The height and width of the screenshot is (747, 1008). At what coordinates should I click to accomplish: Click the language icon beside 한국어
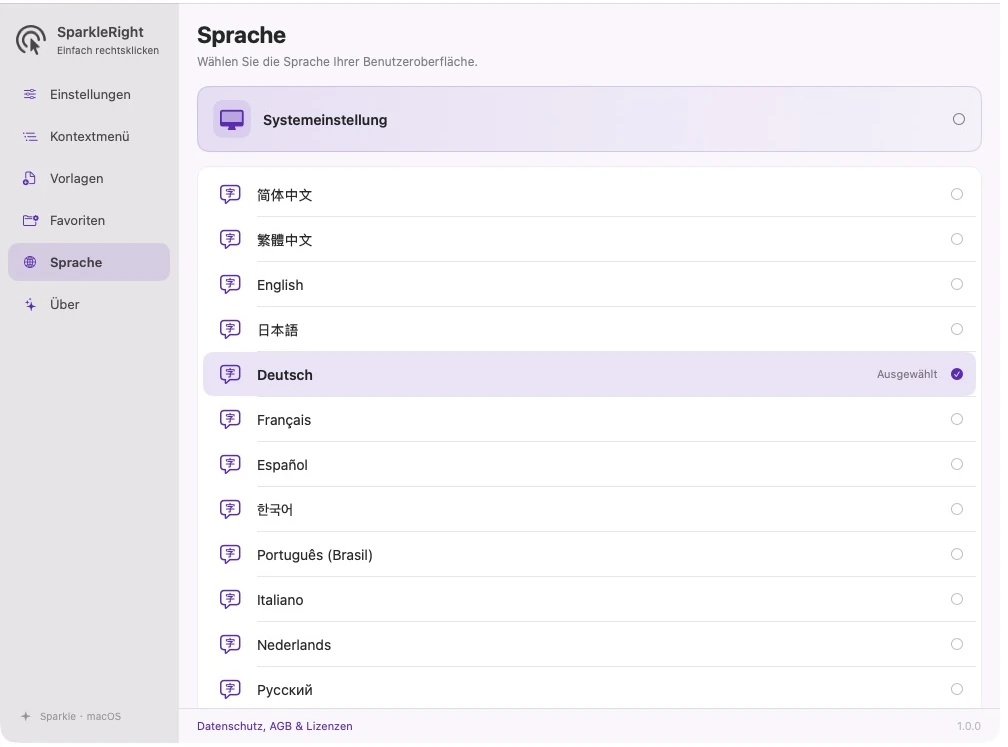[x=230, y=509]
